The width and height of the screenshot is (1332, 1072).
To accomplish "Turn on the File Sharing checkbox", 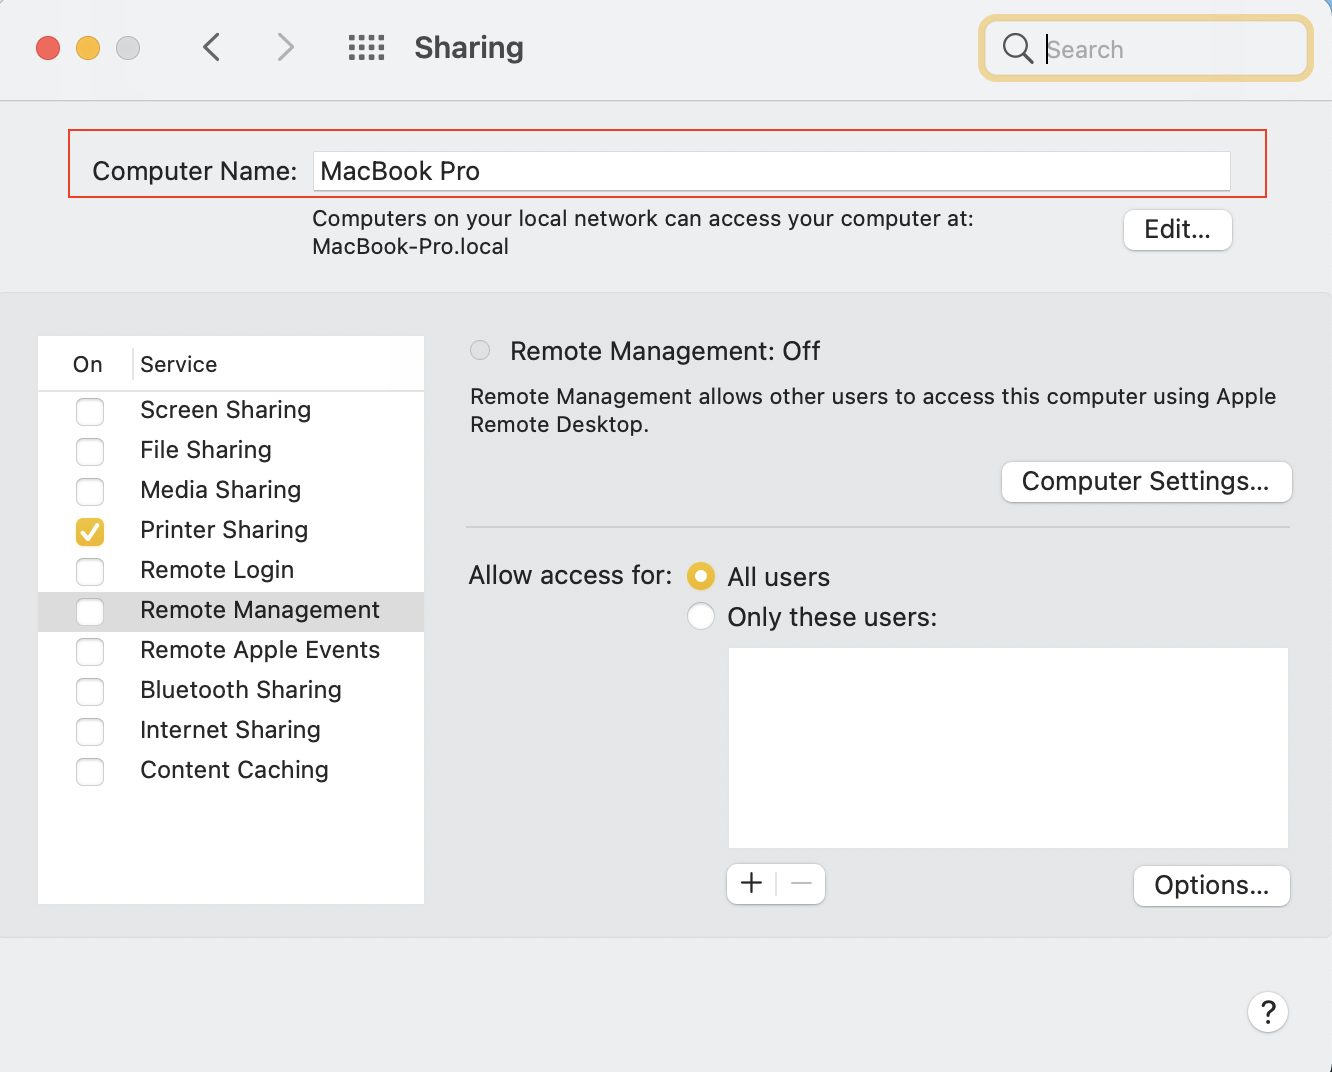I will click(90, 451).
